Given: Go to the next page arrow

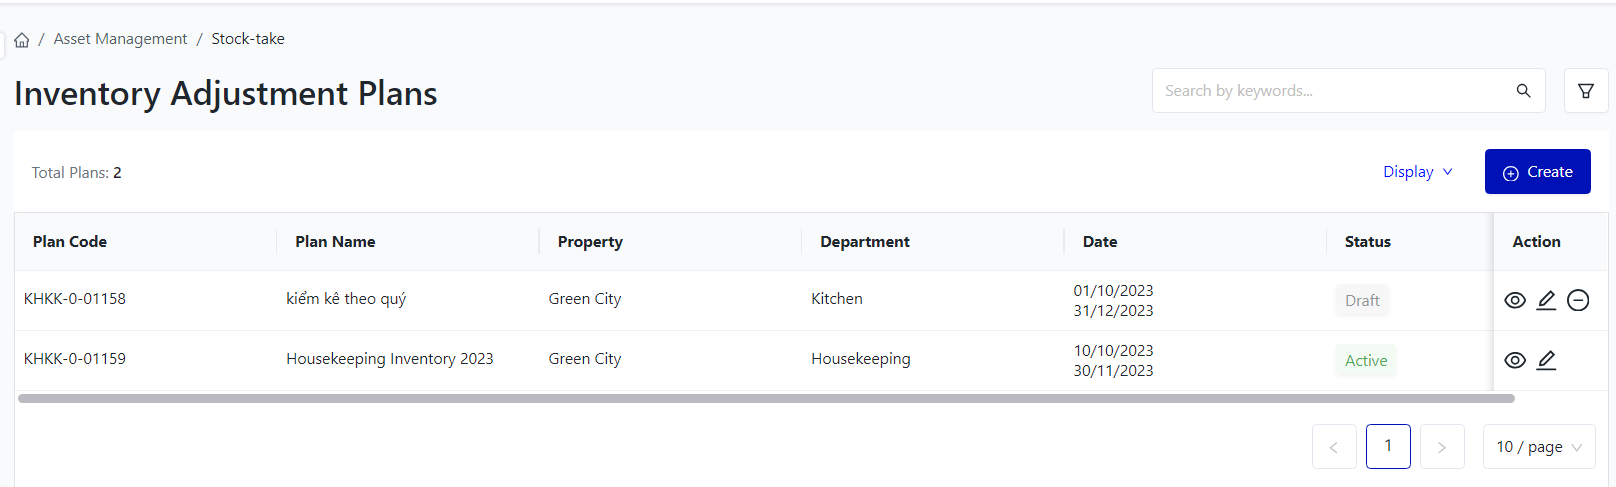Looking at the screenshot, I should [1442, 447].
